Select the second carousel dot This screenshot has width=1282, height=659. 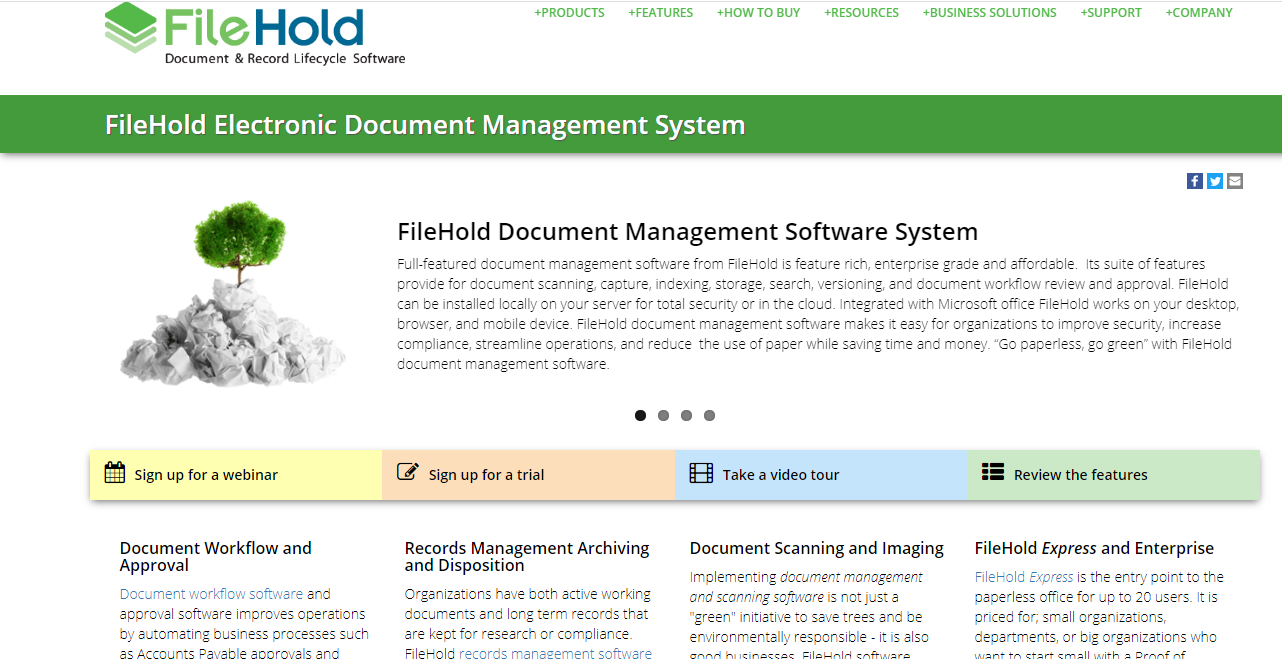click(x=664, y=415)
